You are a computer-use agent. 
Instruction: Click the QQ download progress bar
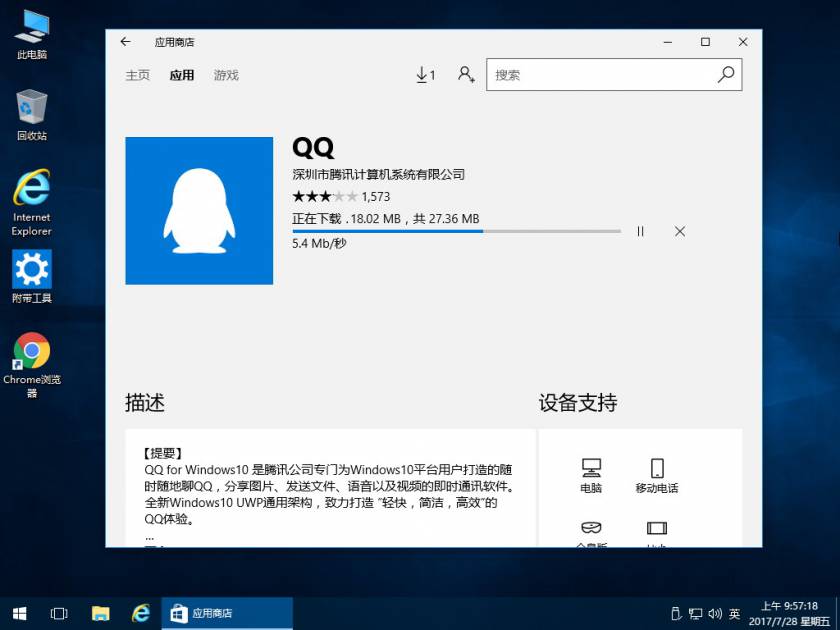tap(456, 231)
